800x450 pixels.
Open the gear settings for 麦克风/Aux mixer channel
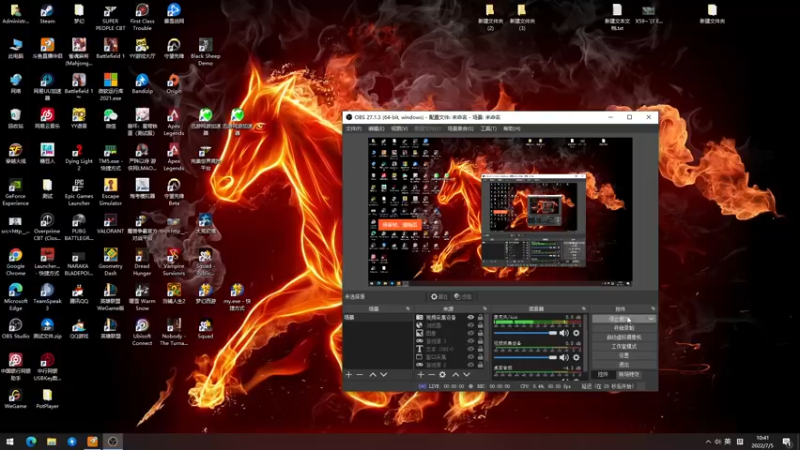coord(576,333)
